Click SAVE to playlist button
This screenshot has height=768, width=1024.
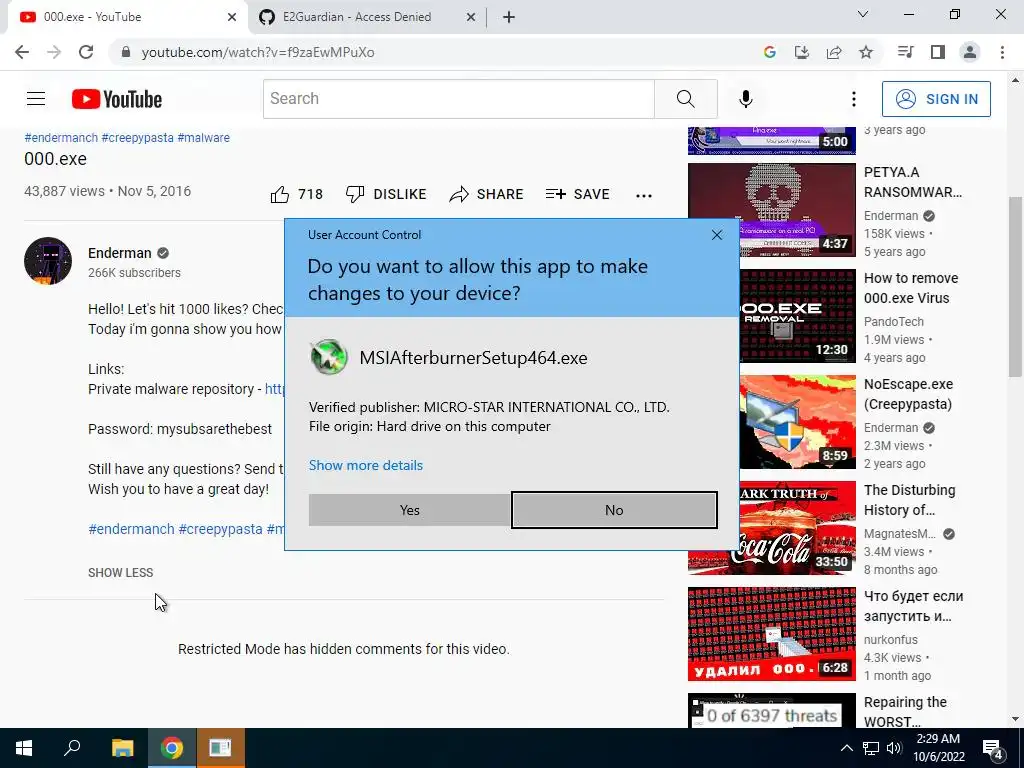[x=578, y=194]
